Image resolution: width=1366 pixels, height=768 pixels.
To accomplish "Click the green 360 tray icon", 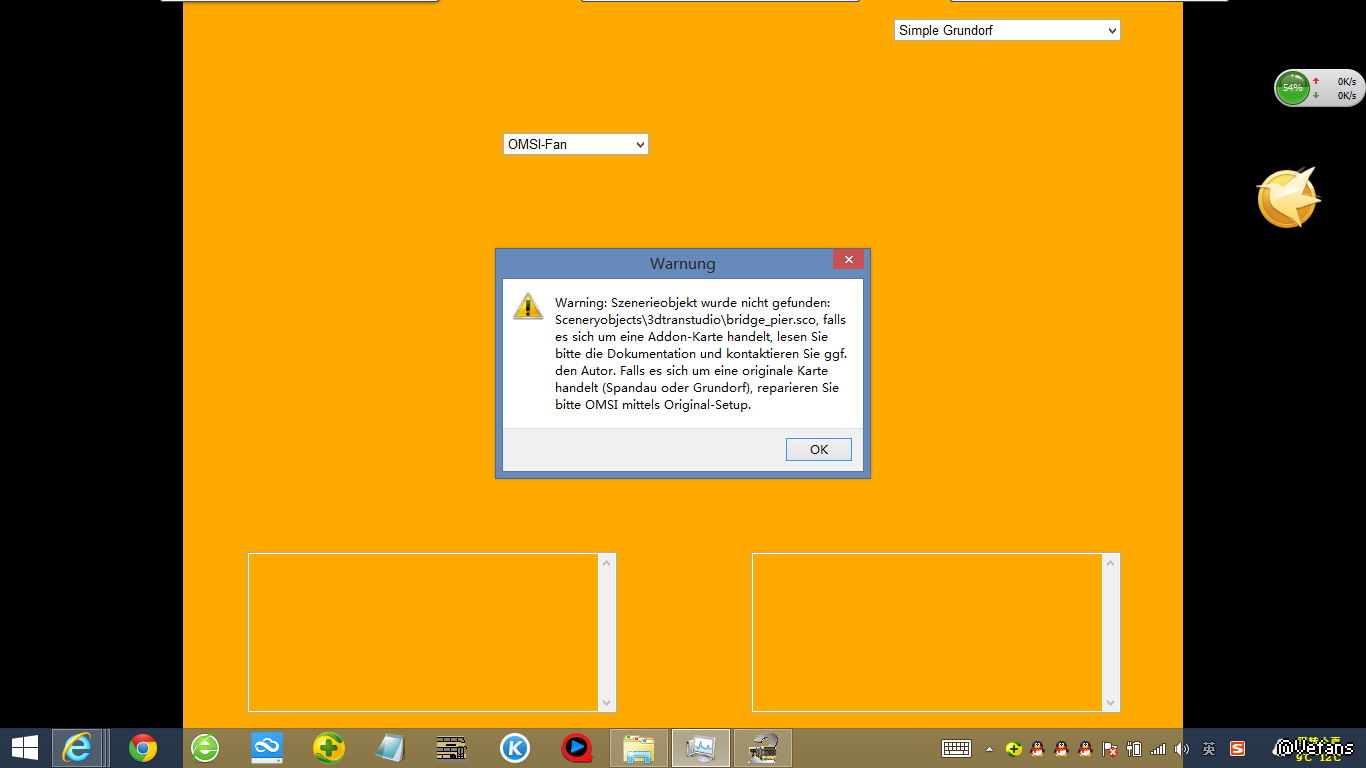I will click(1014, 749).
